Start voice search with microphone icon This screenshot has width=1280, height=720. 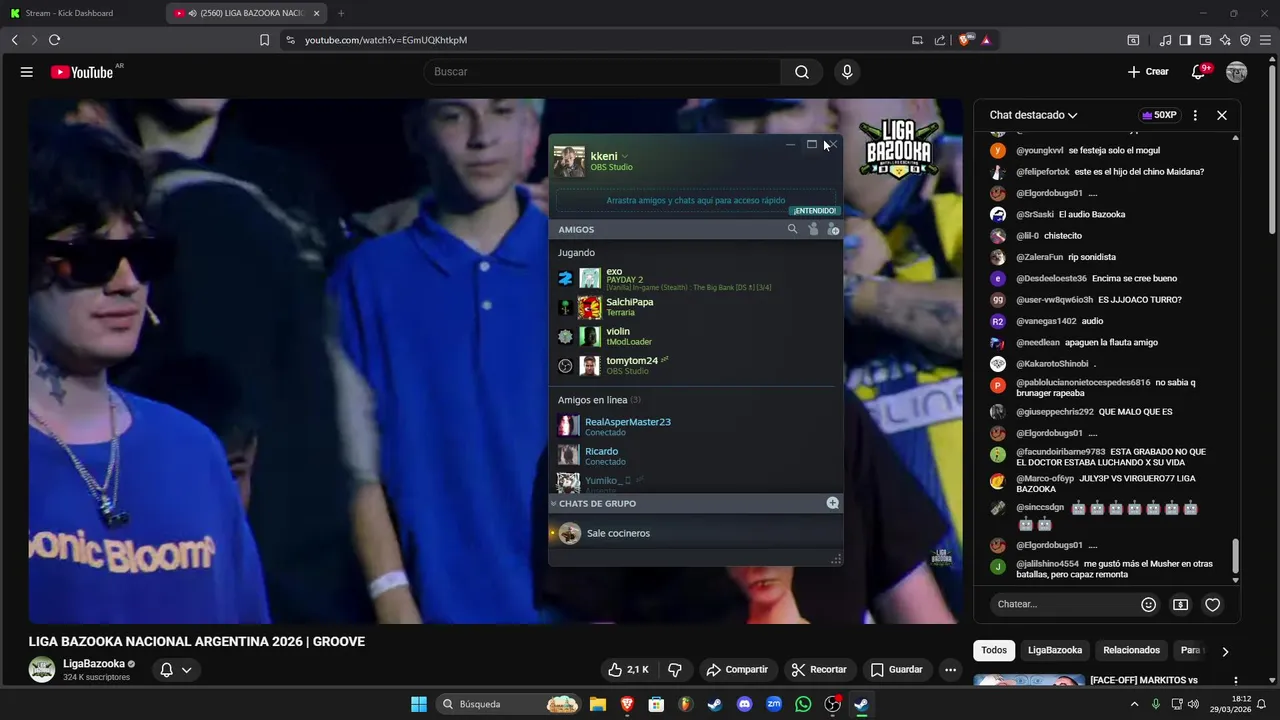[x=847, y=72]
